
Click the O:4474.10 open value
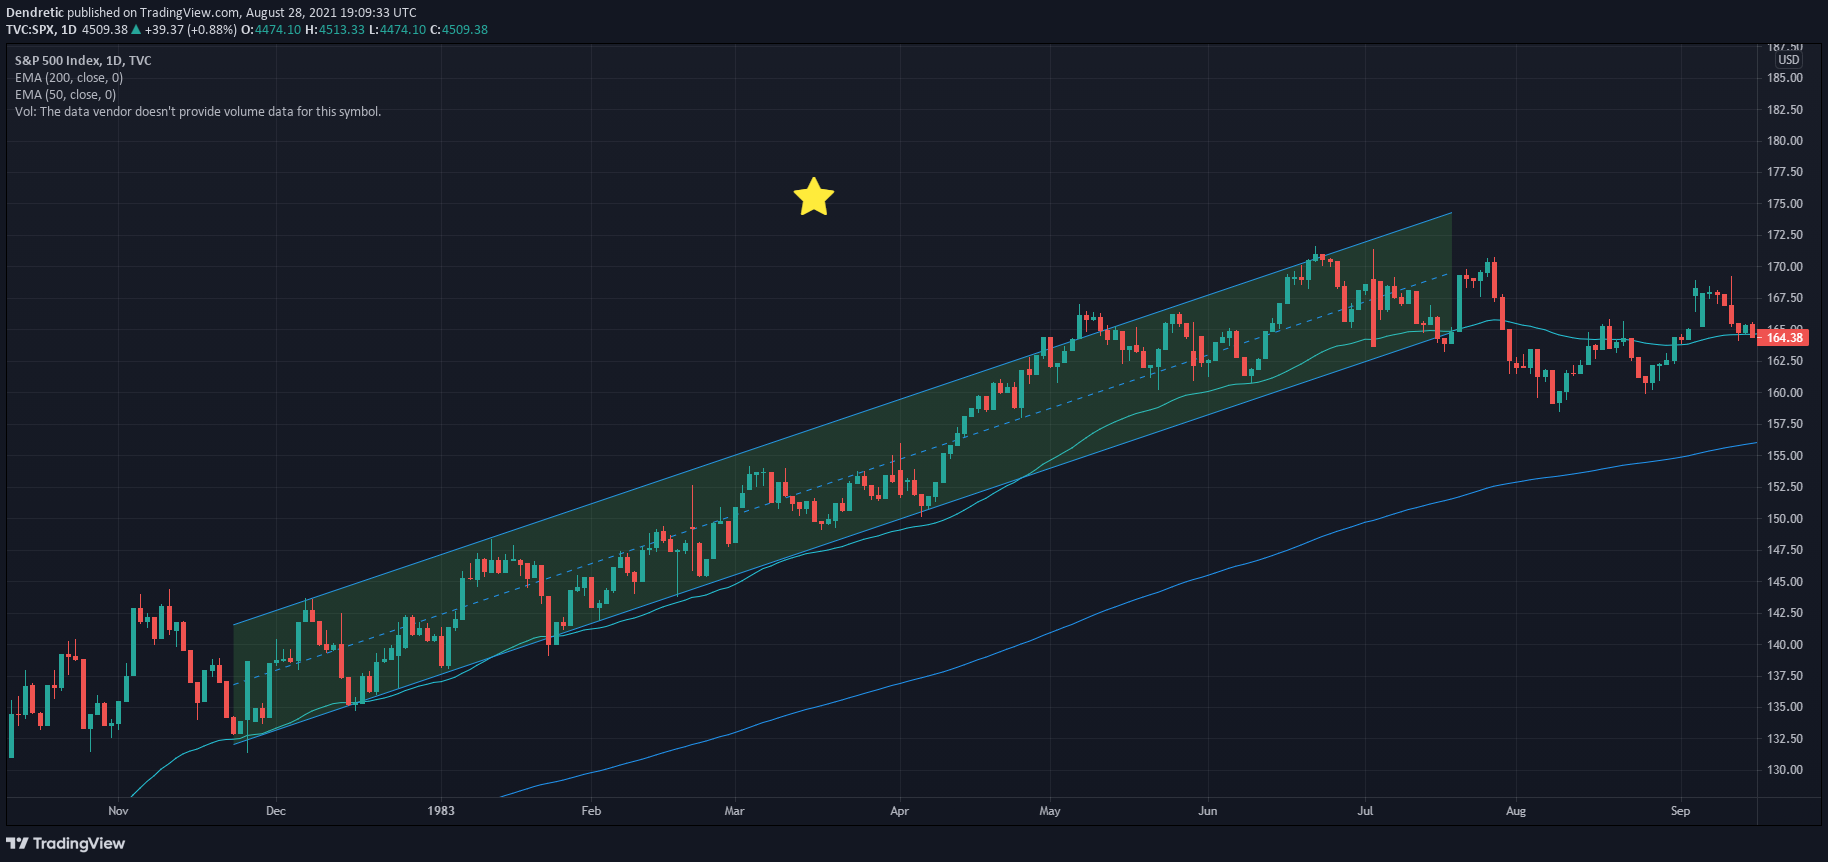[x=271, y=30]
